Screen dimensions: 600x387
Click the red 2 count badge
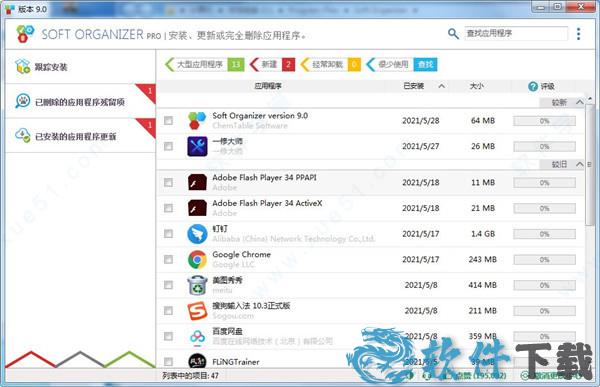[289, 65]
